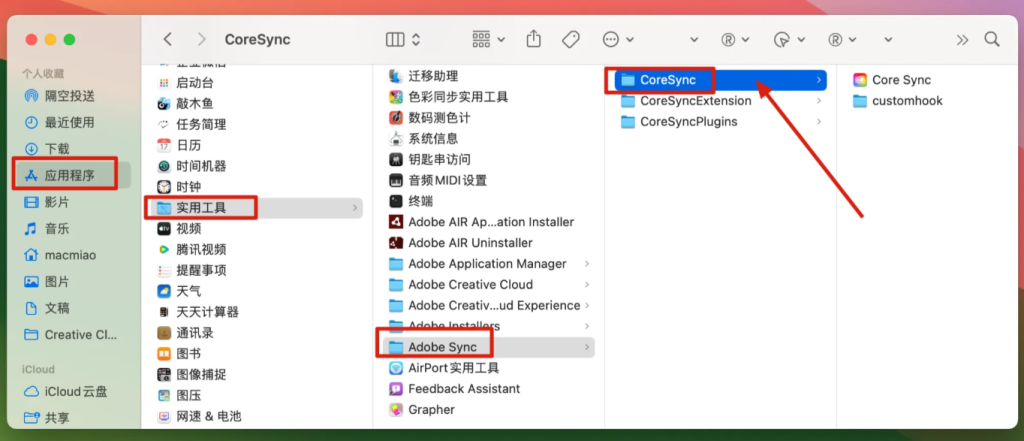Screen dimensions: 1024x441
Task: Select AirDrop 隔空投送 in sidebar
Action: point(71,96)
